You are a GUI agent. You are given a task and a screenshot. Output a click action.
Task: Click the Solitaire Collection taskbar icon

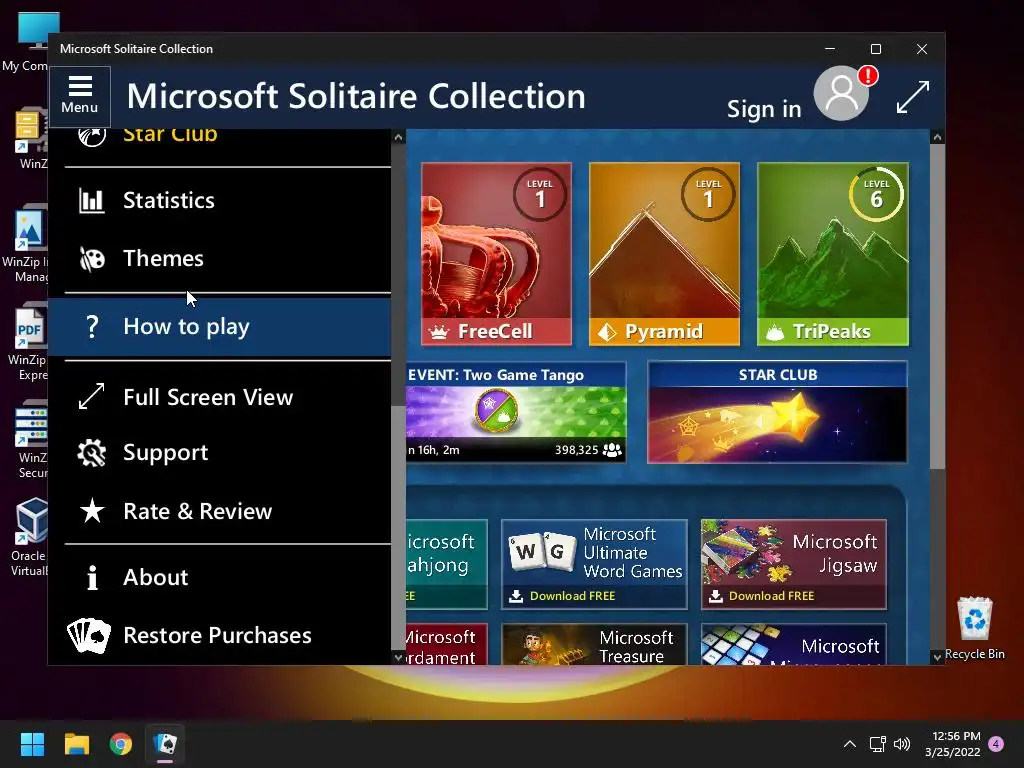[165, 744]
